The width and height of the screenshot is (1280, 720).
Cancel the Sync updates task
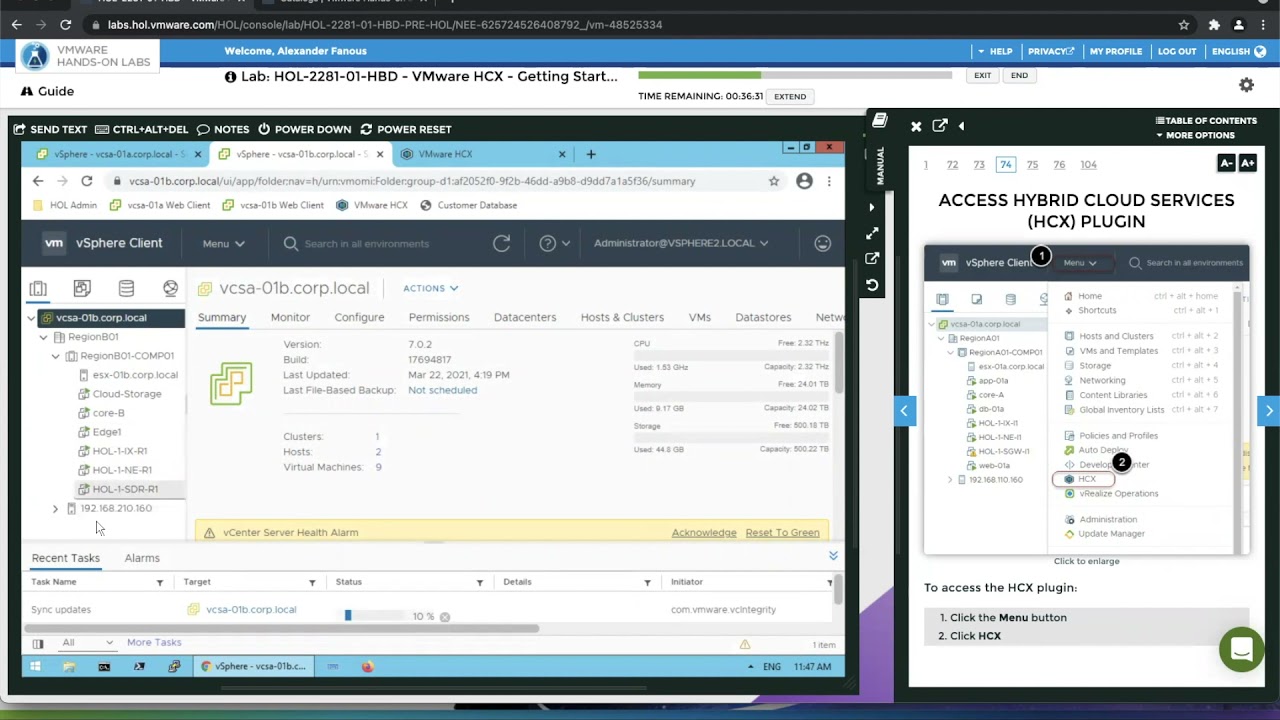pyautogui.click(x=445, y=617)
